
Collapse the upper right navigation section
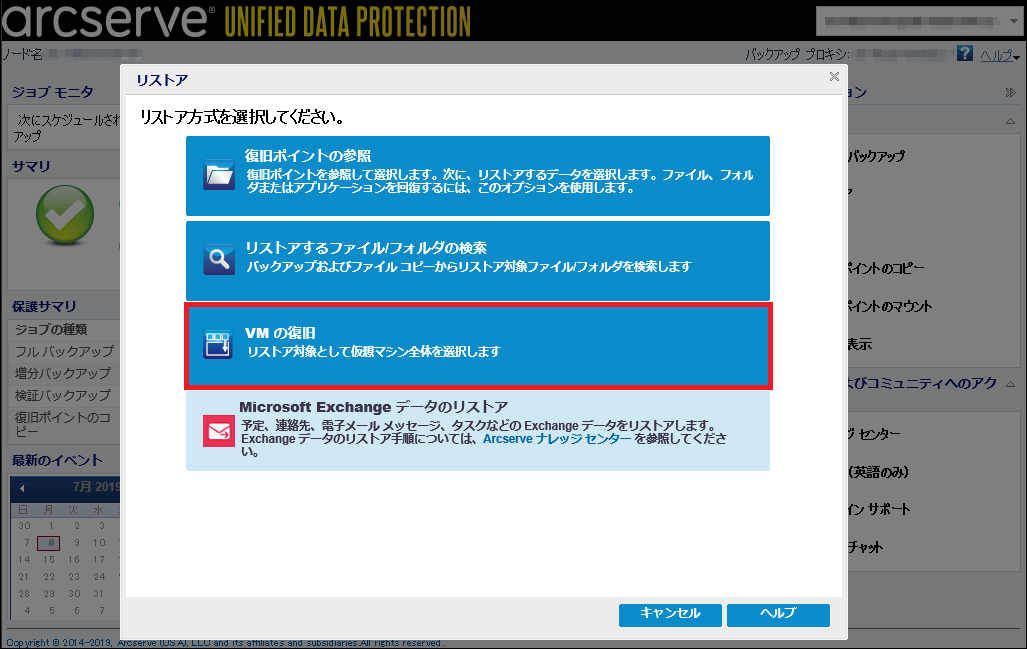(x=1011, y=121)
